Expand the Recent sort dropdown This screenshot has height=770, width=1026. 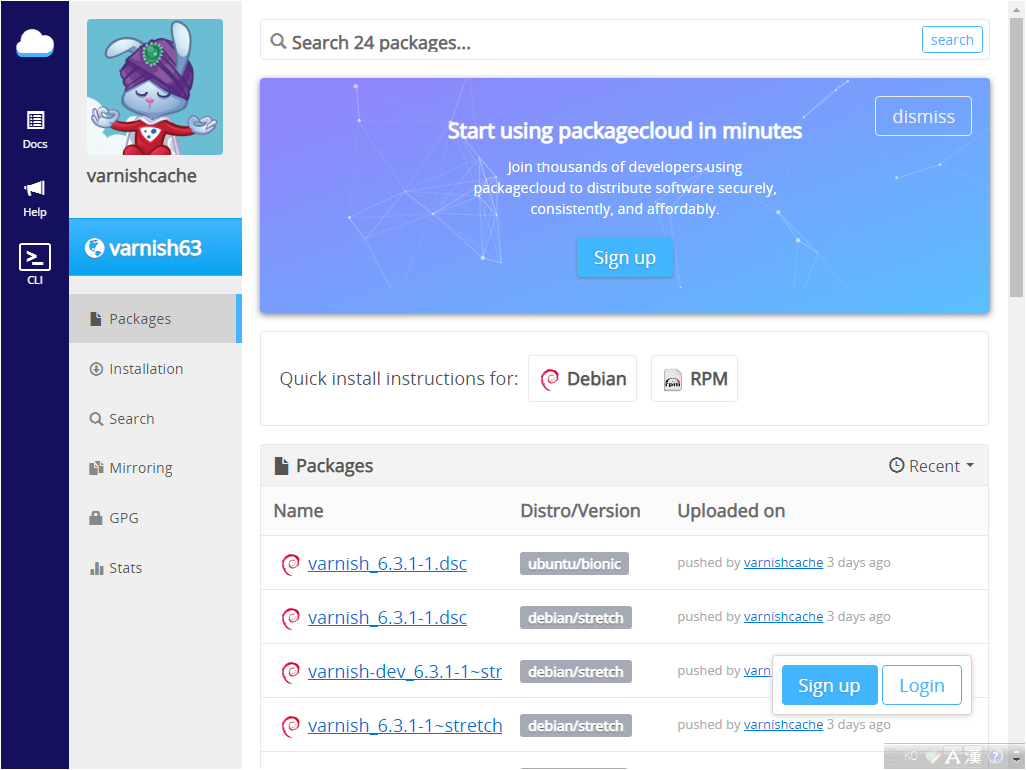tap(931, 466)
